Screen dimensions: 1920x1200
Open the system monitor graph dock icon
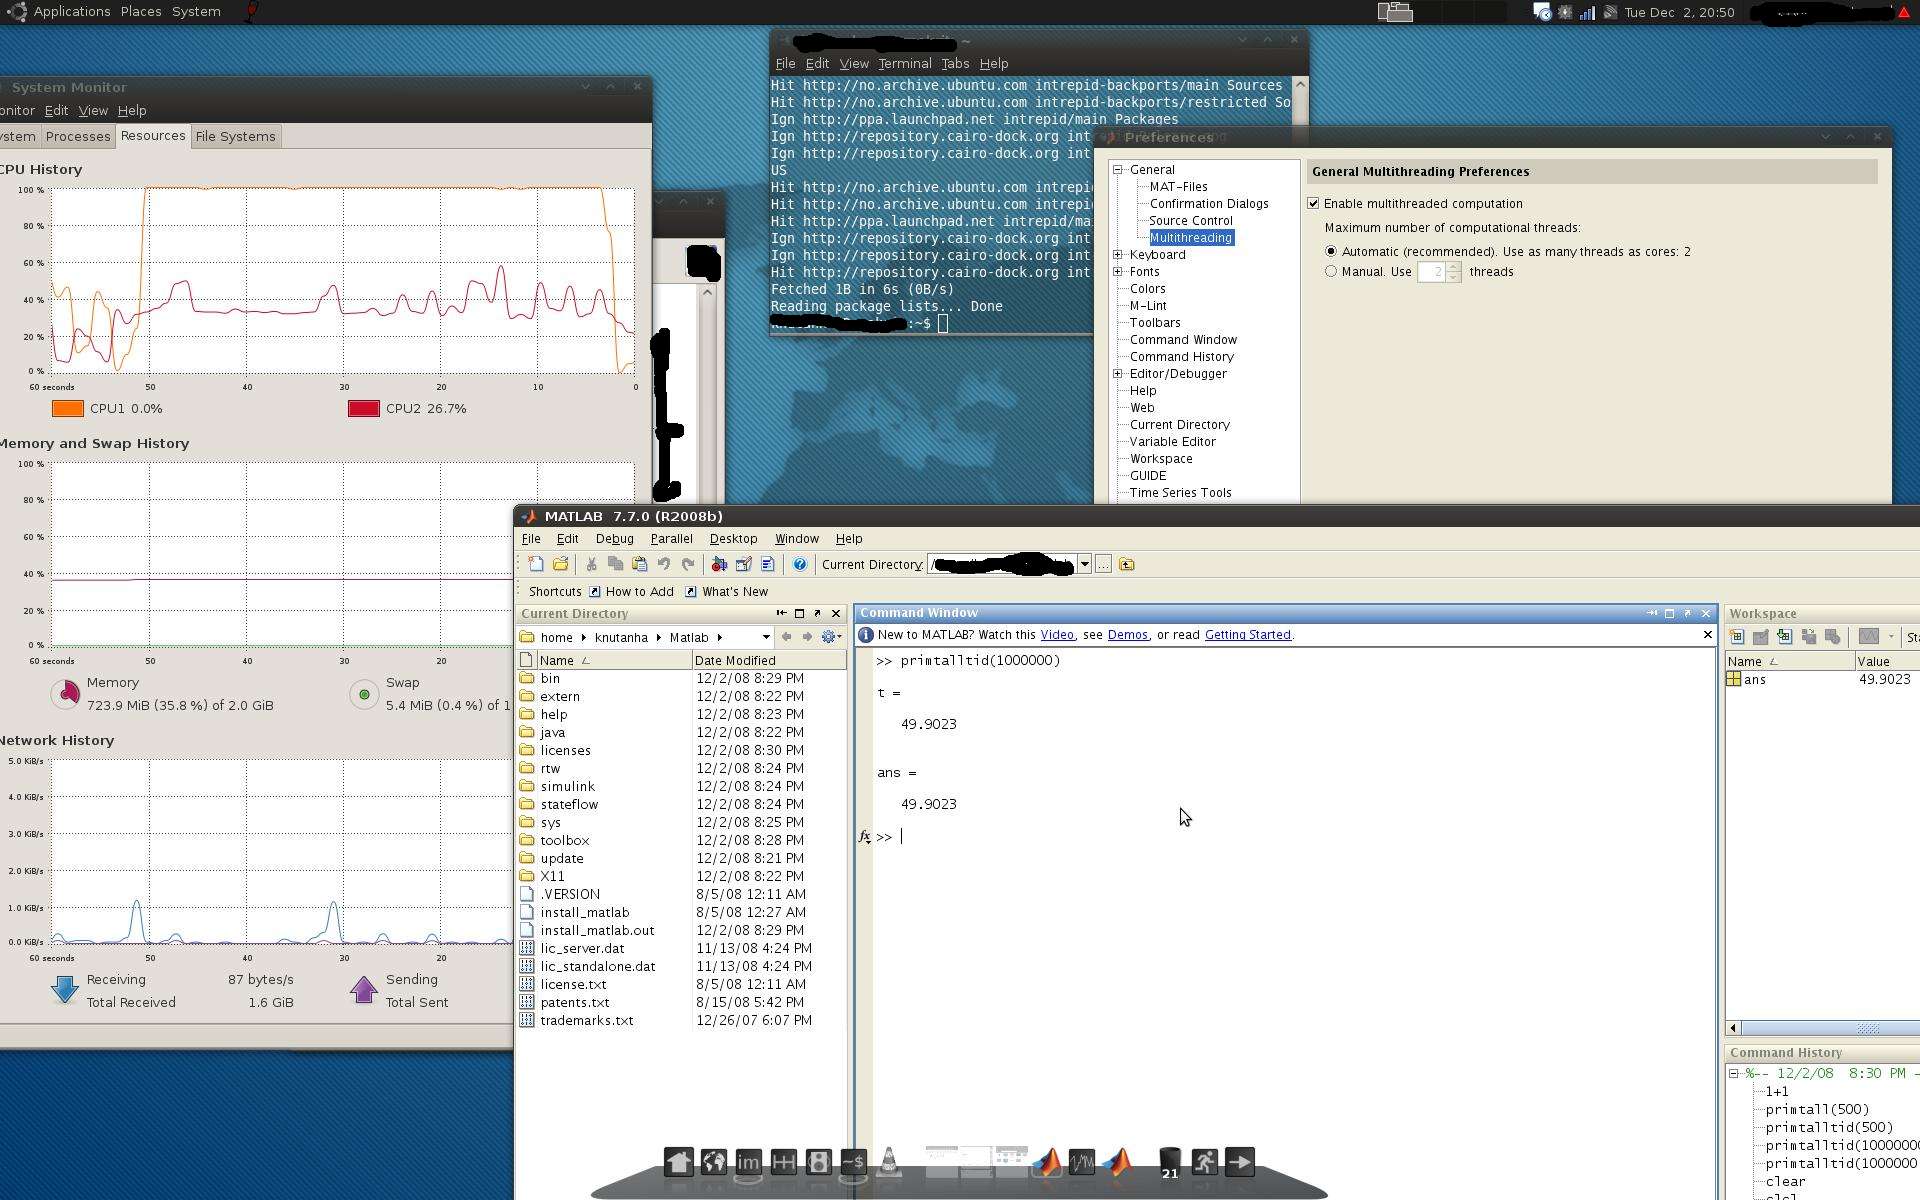1082,1161
